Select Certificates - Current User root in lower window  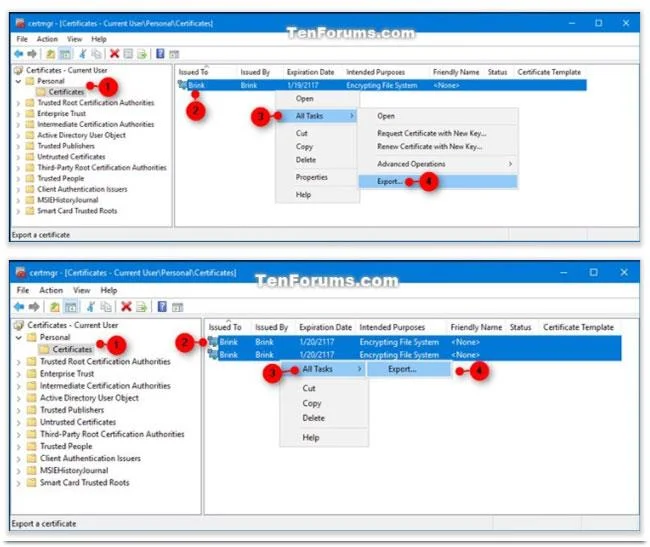point(73,325)
